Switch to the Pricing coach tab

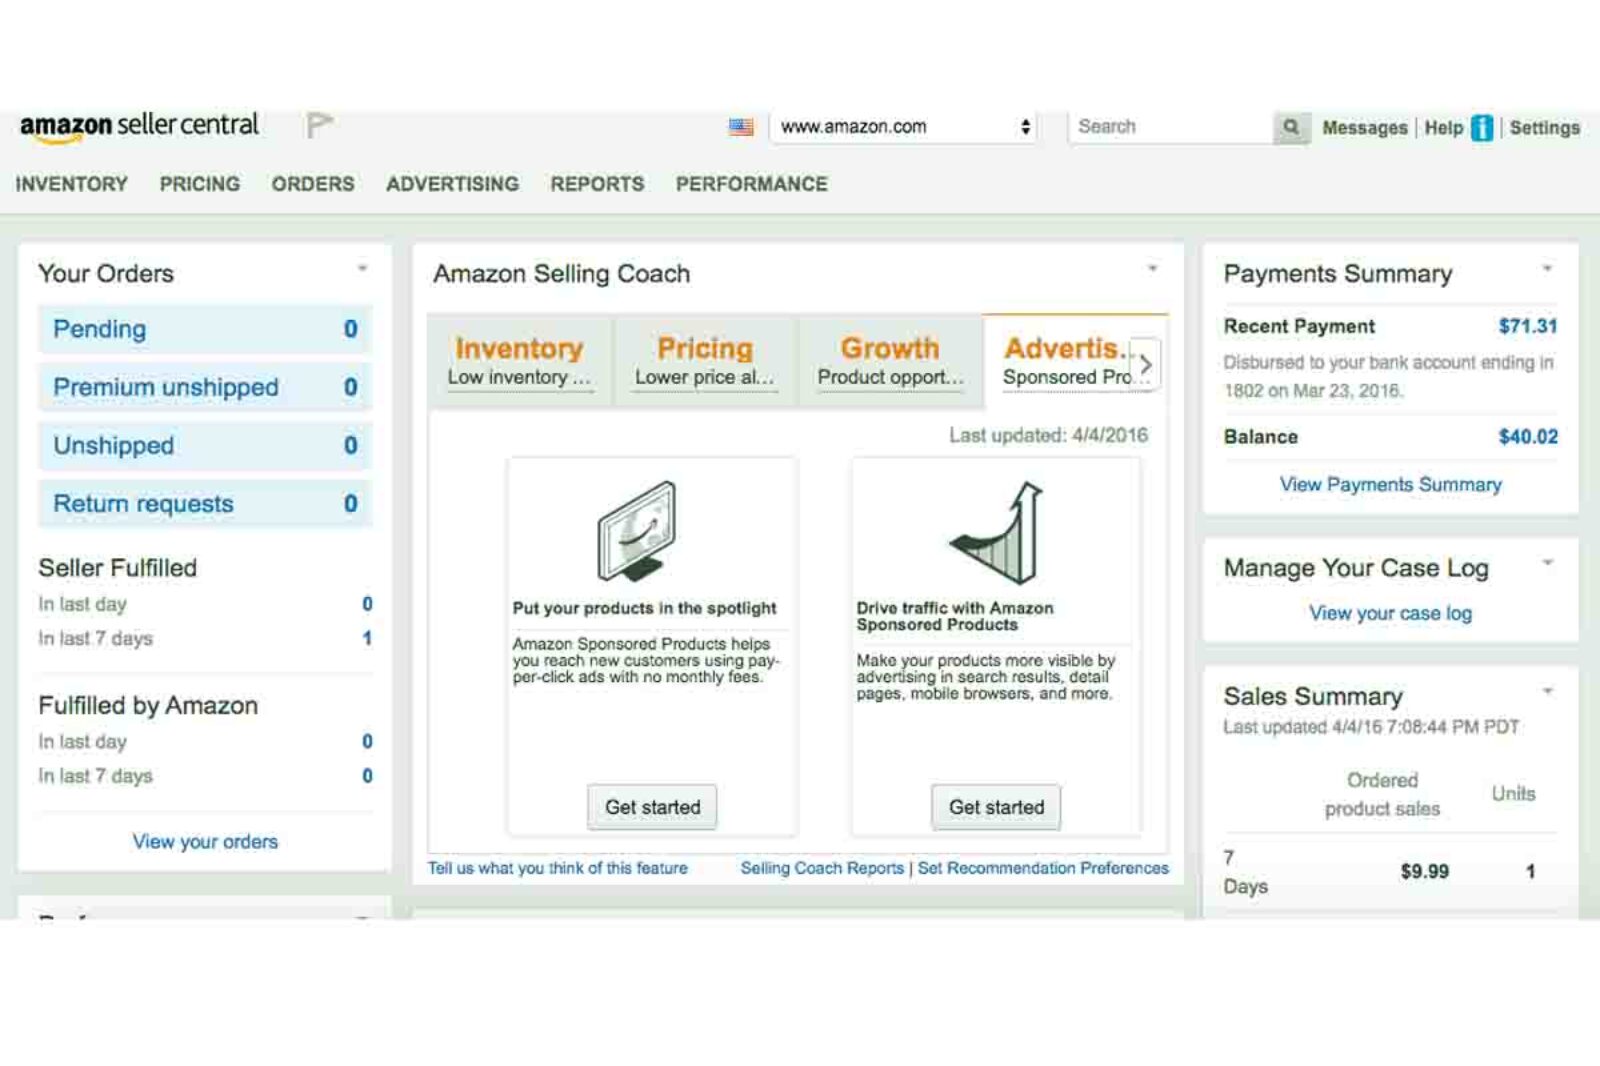704,361
